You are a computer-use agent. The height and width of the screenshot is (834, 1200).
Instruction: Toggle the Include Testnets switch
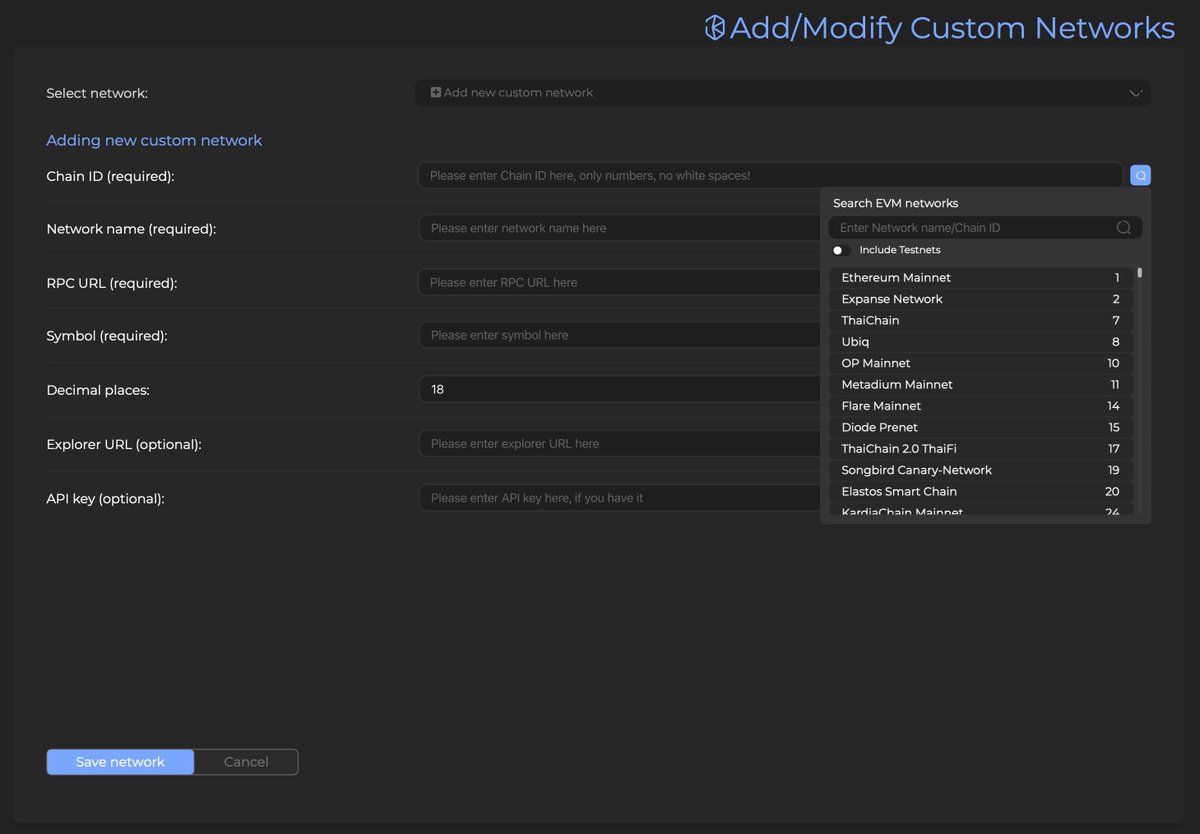[x=841, y=250]
